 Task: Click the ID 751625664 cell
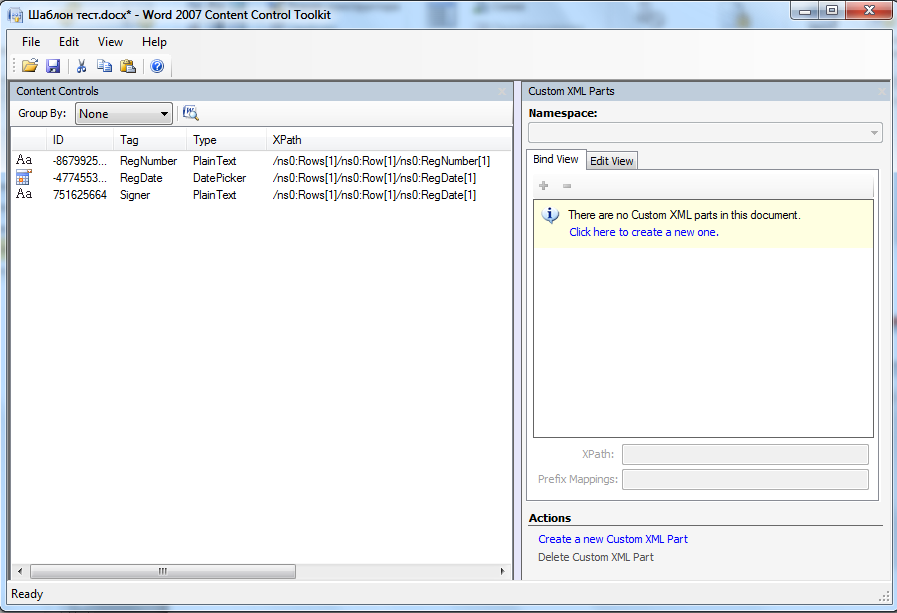[x=80, y=195]
